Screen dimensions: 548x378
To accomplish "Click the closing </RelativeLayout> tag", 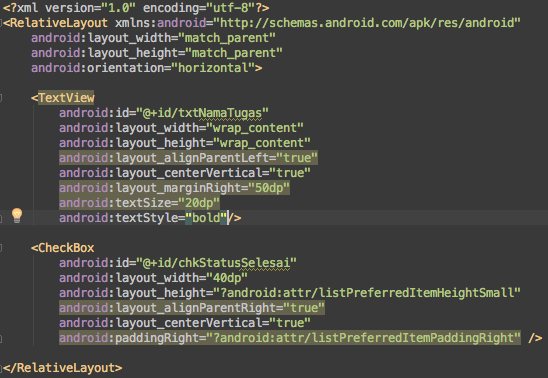I will click(63, 368).
